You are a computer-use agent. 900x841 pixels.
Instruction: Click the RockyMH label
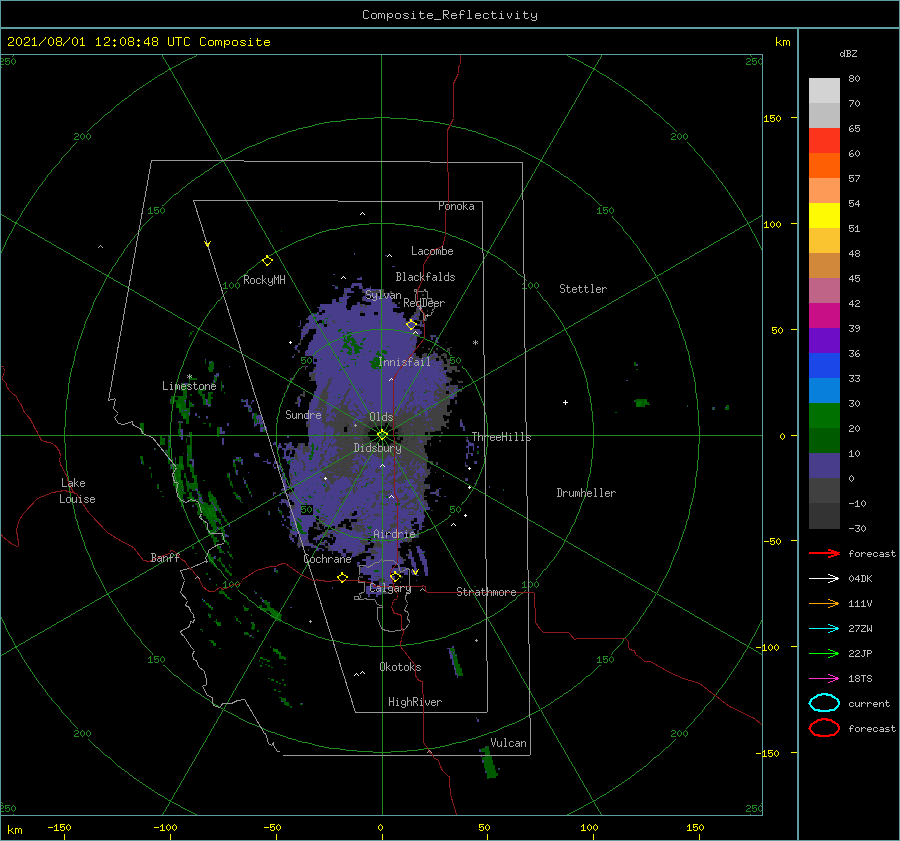[x=264, y=280]
